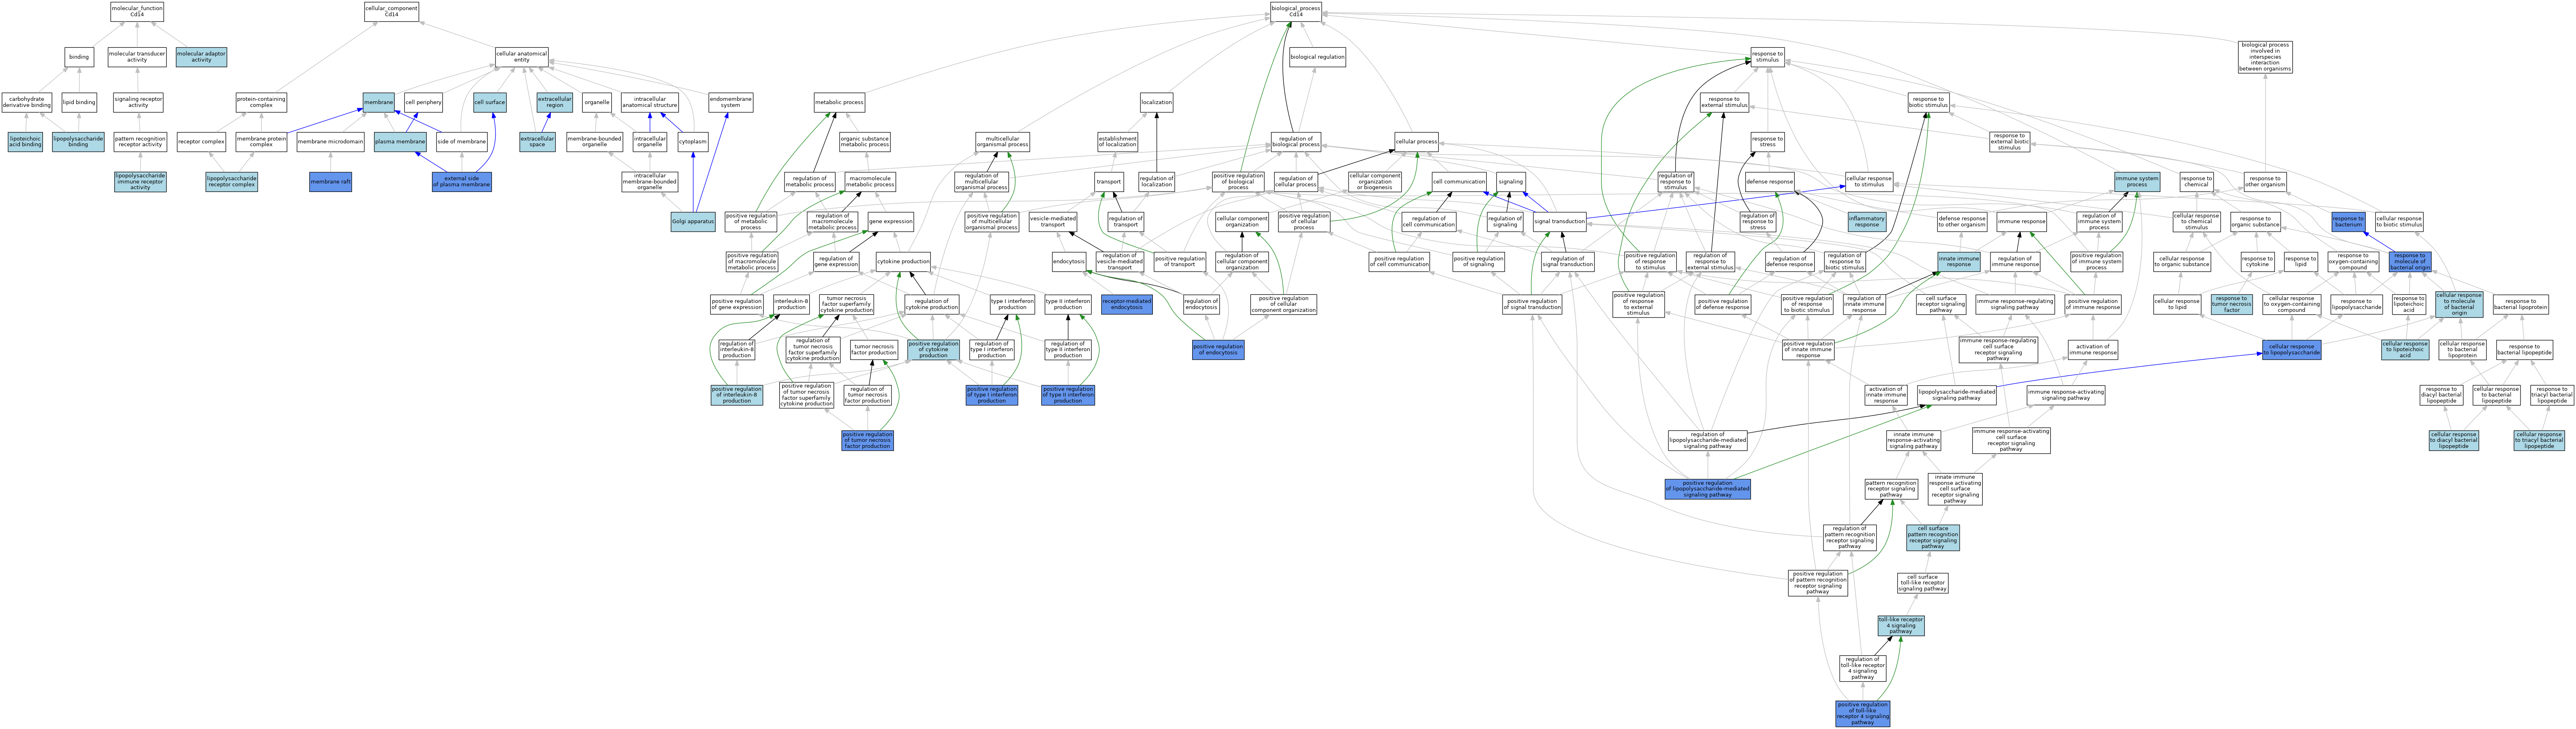Image resolution: width=2576 pixels, height=729 pixels.
Task: Click 'cellular response to lipopolysaccharide' node
Action: 2292,350
